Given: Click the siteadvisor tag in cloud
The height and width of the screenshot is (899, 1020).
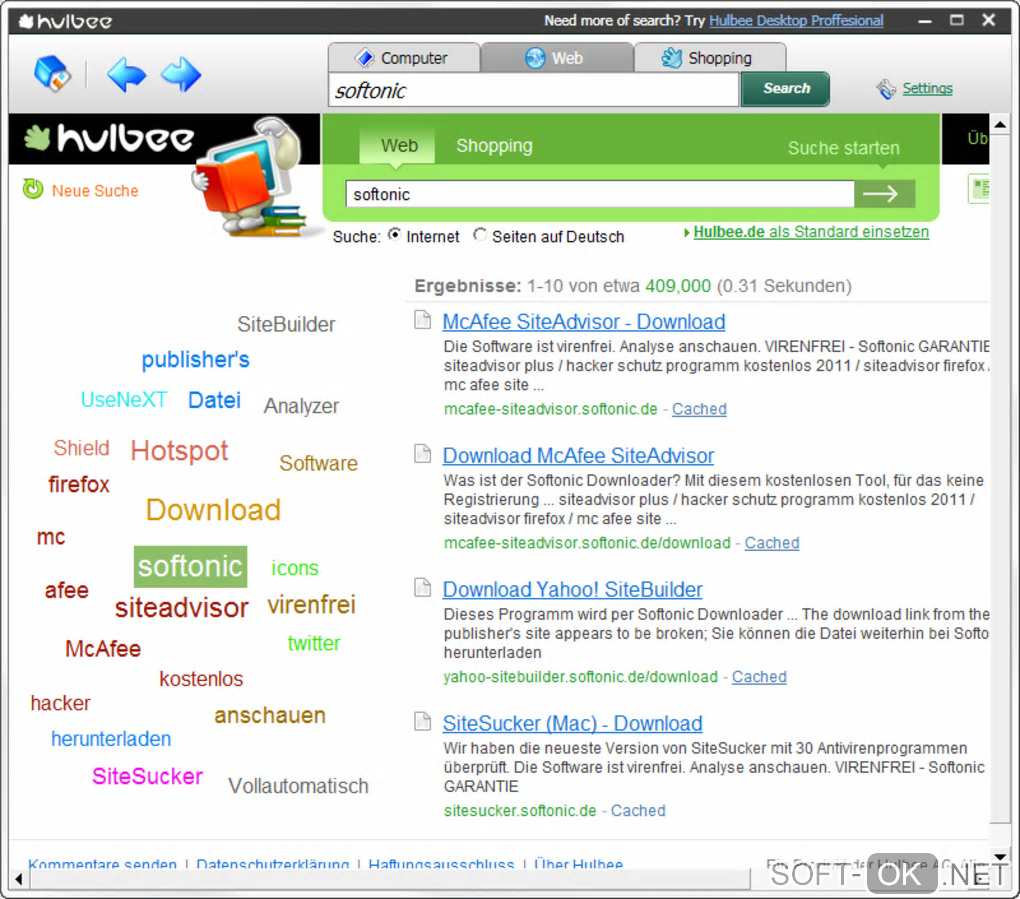Looking at the screenshot, I should [181, 608].
